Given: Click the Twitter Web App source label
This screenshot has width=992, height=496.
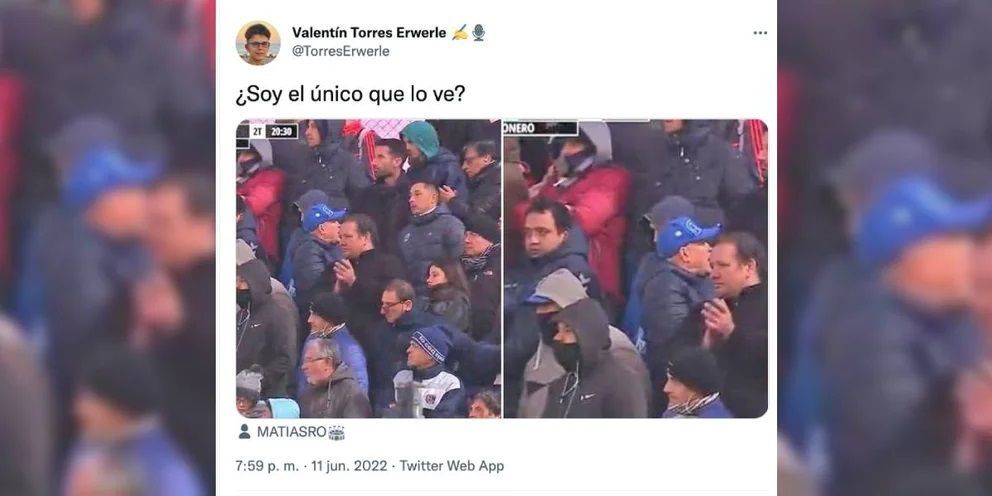Looking at the screenshot, I should [452, 466].
